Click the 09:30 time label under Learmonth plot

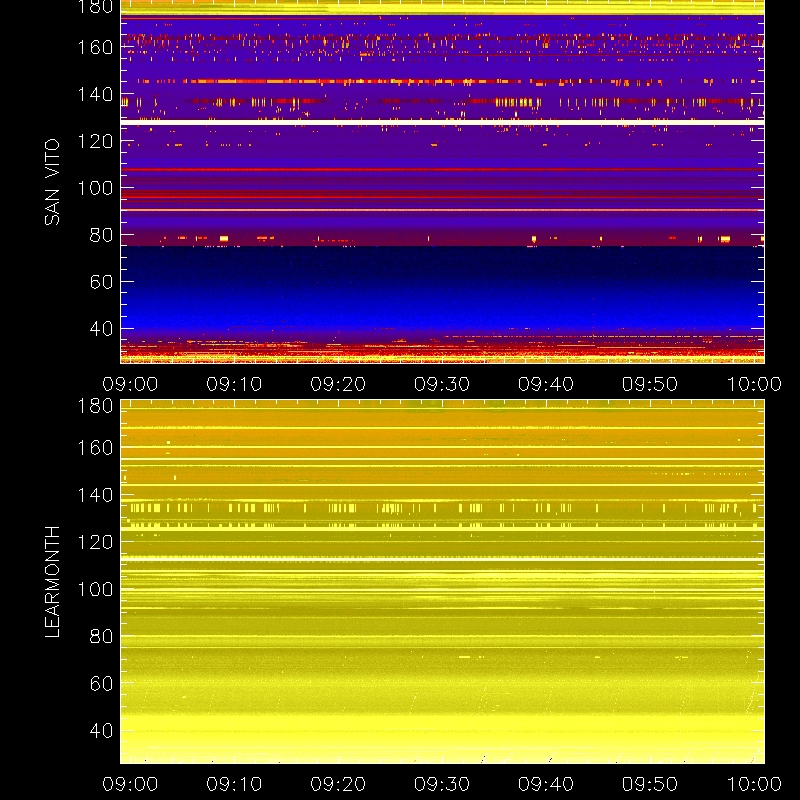[442, 784]
